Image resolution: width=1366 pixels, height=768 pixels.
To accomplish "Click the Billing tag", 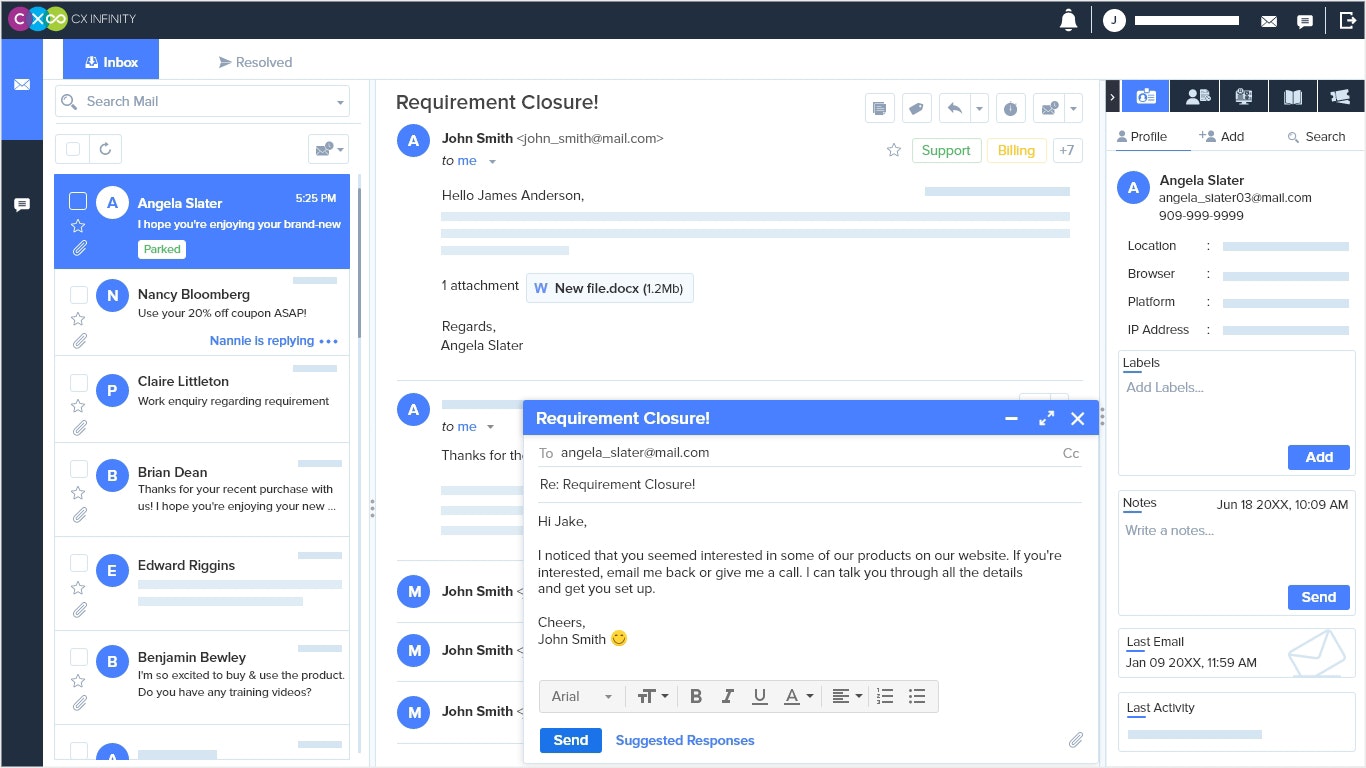I will click(x=1016, y=150).
